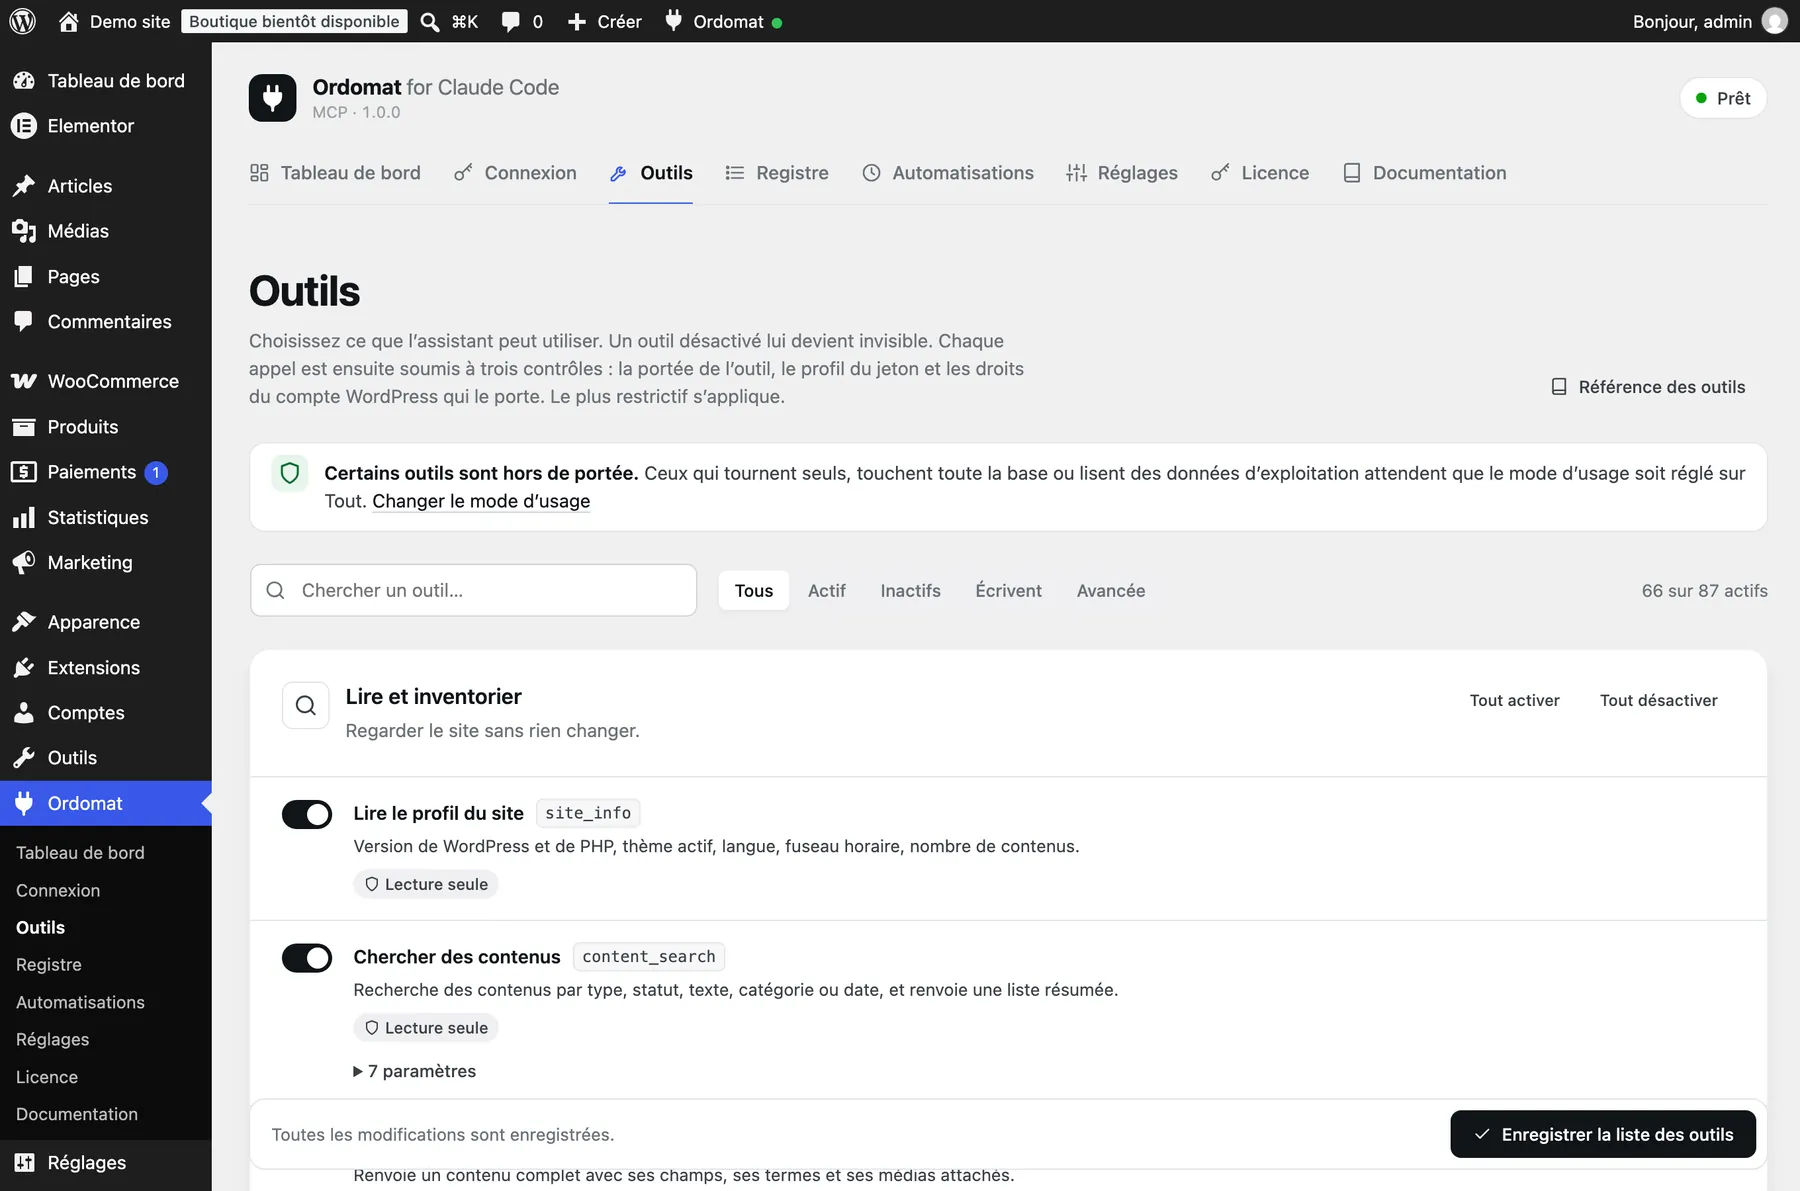Open the Automatisations submenu item in sidebar
This screenshot has width=1800, height=1191.
(80, 1002)
